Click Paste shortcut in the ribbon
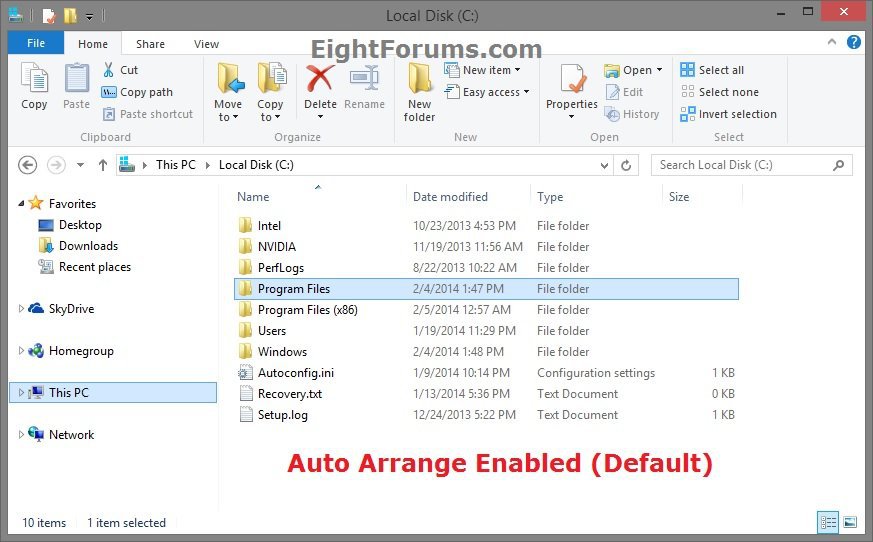The width and height of the screenshot is (873, 542). 148,114
